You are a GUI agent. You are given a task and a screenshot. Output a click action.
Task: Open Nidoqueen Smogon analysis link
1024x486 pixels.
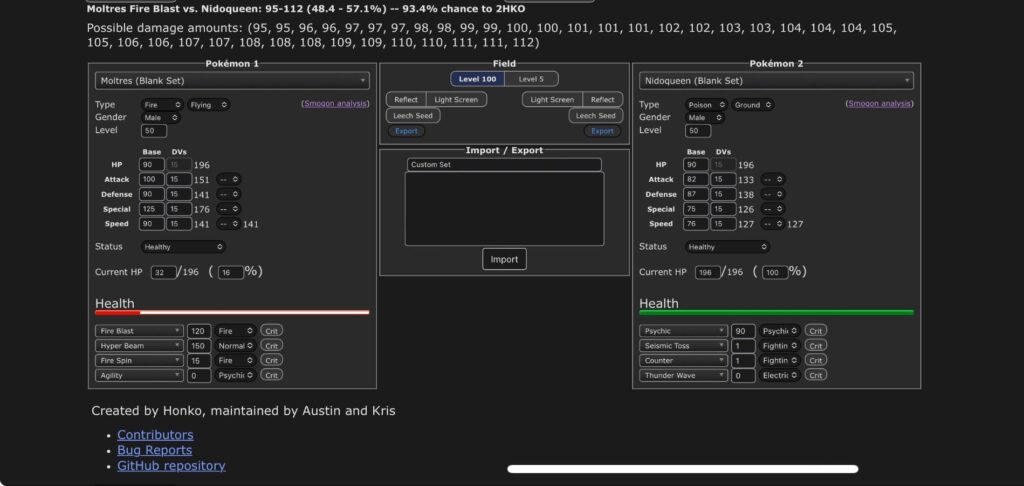[880, 103]
